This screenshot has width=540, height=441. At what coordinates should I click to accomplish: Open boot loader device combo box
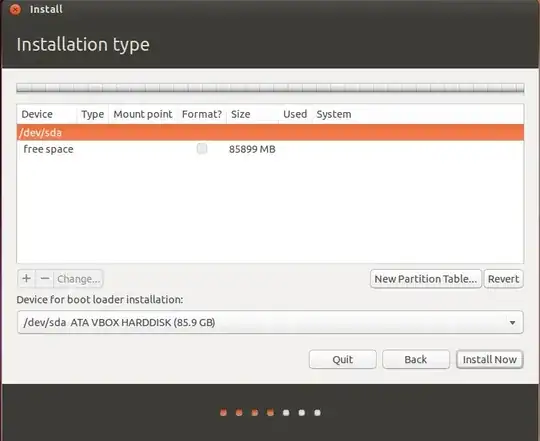(270, 322)
